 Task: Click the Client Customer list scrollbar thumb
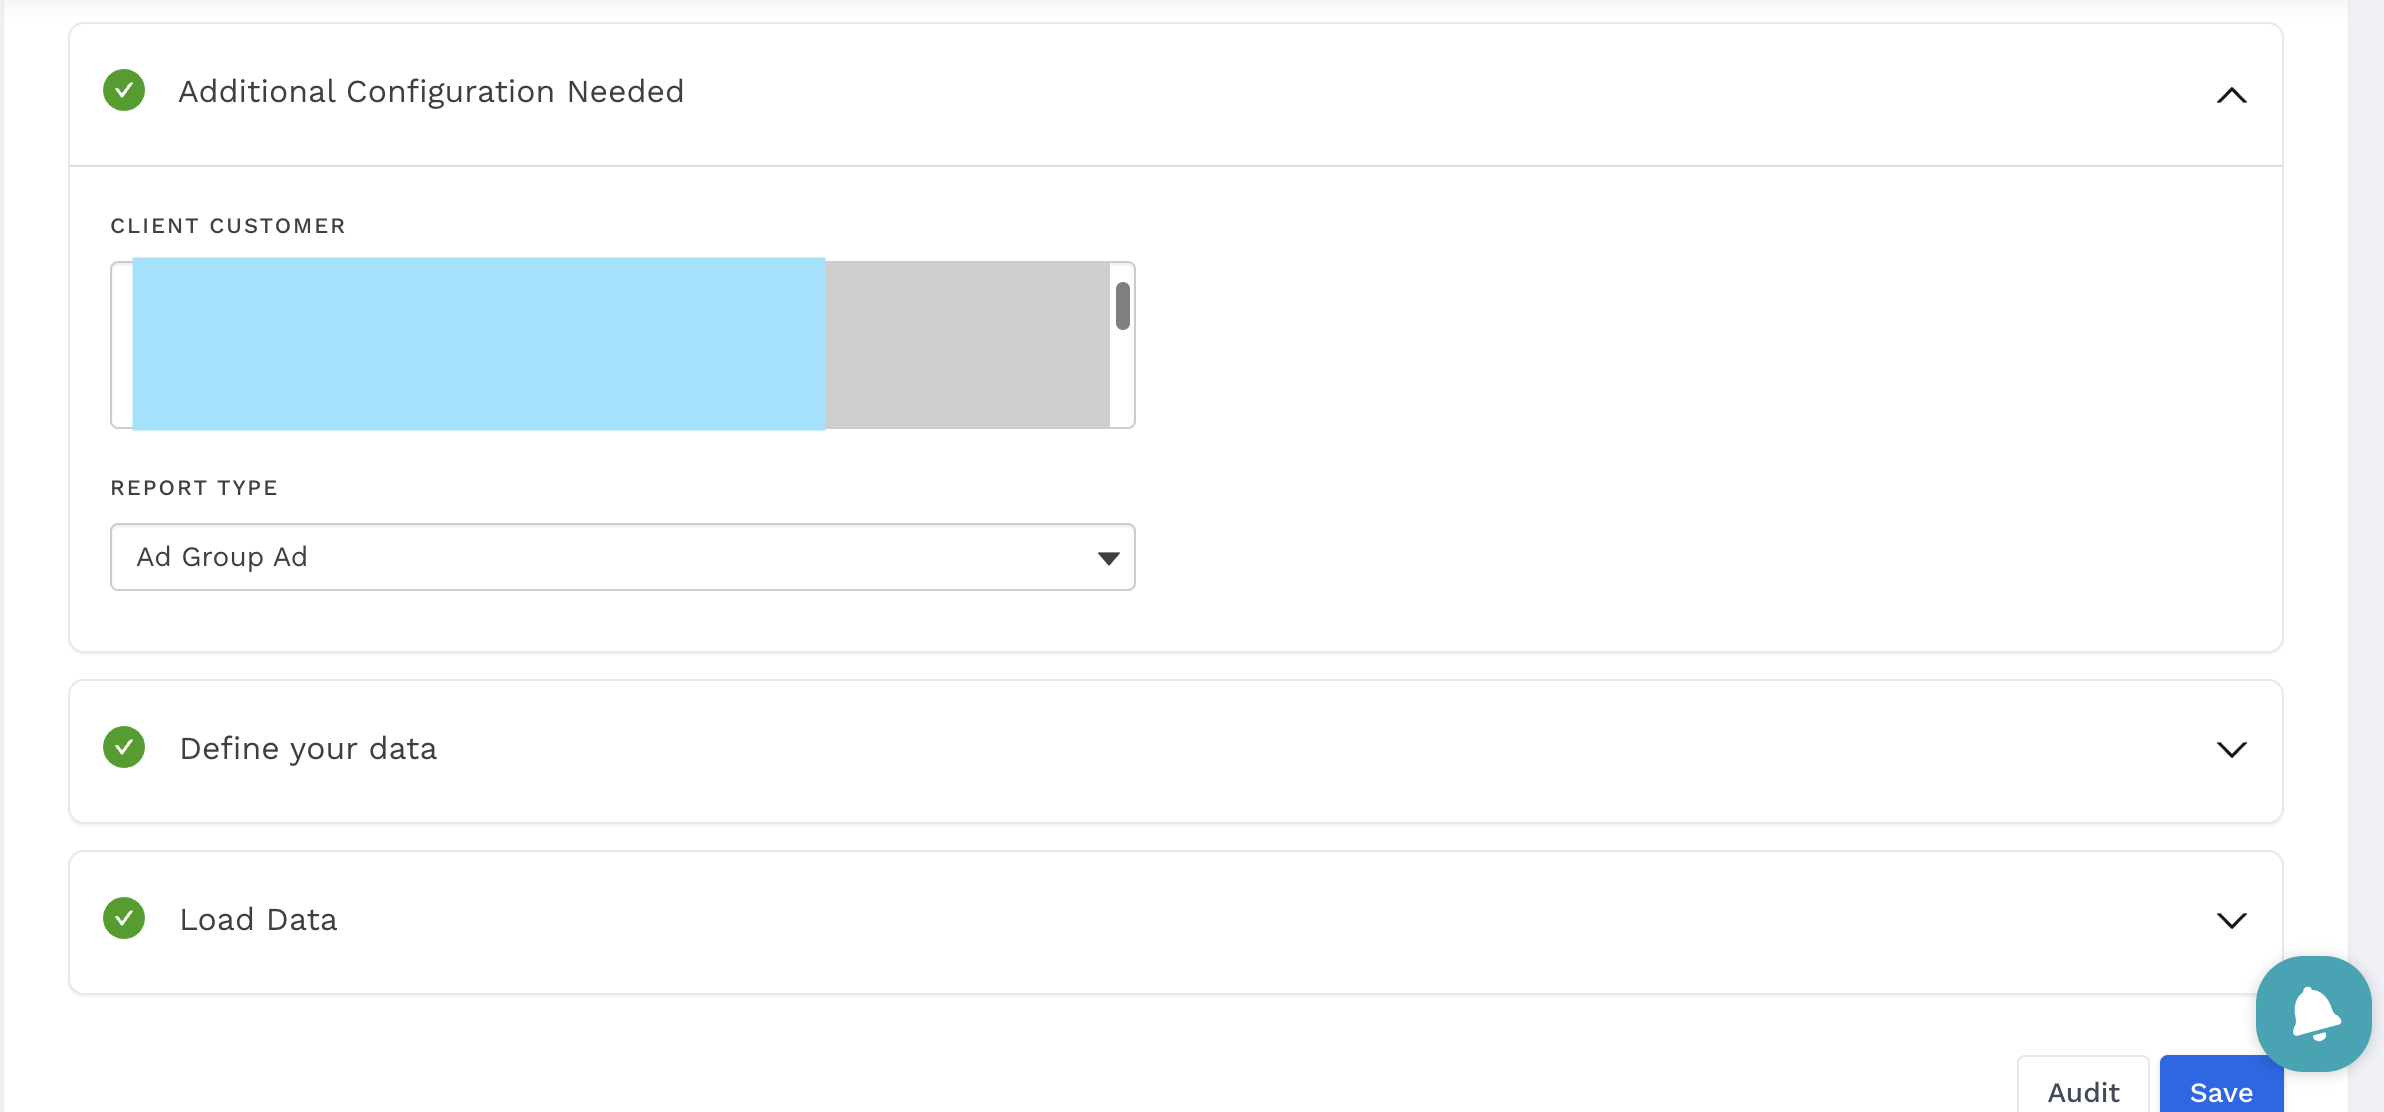coord(1122,306)
